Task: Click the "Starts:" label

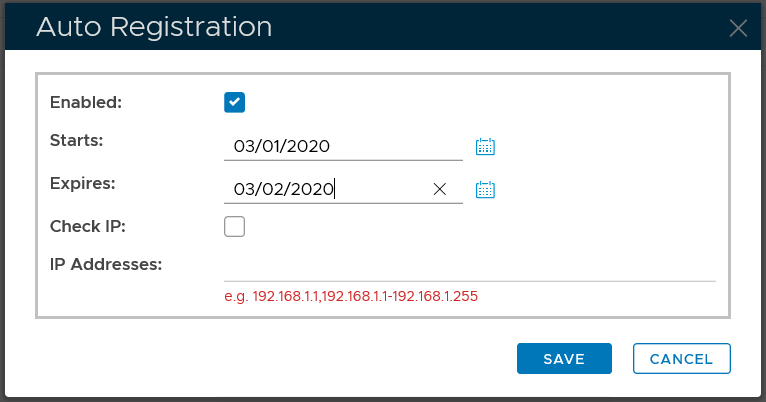Action: 77,140
